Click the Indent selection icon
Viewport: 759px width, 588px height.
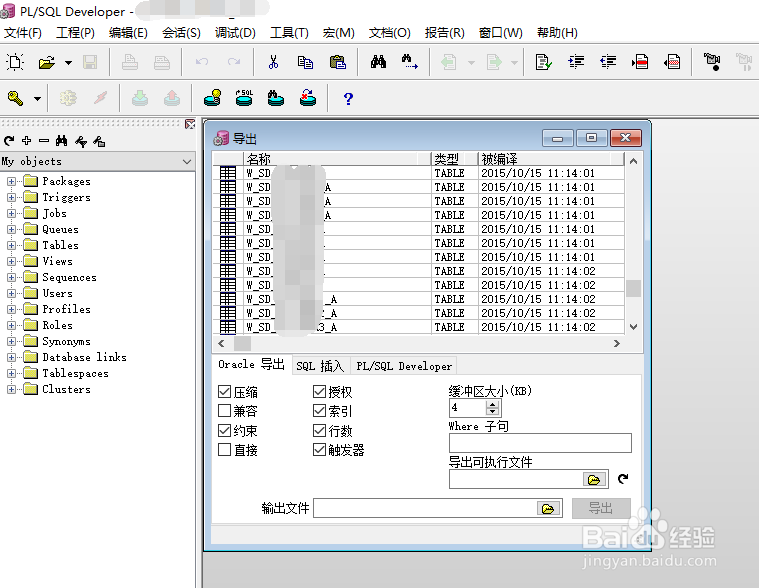576,61
